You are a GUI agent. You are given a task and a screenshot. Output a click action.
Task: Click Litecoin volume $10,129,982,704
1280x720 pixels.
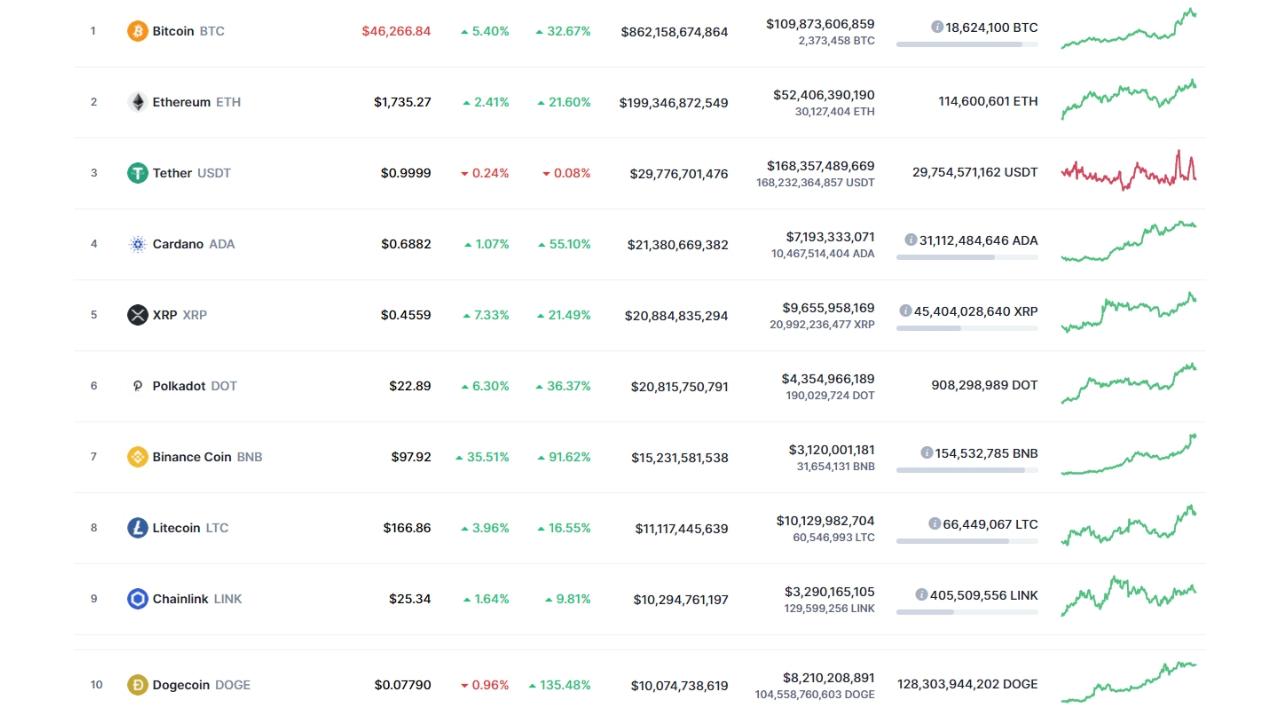825,520
